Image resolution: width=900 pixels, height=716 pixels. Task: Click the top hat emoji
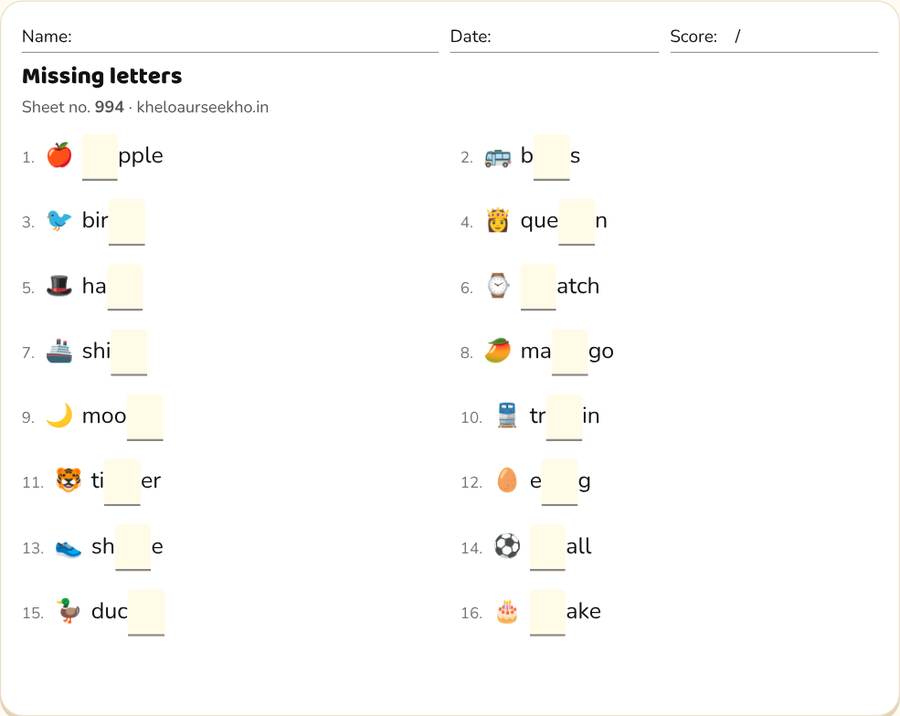(x=59, y=285)
